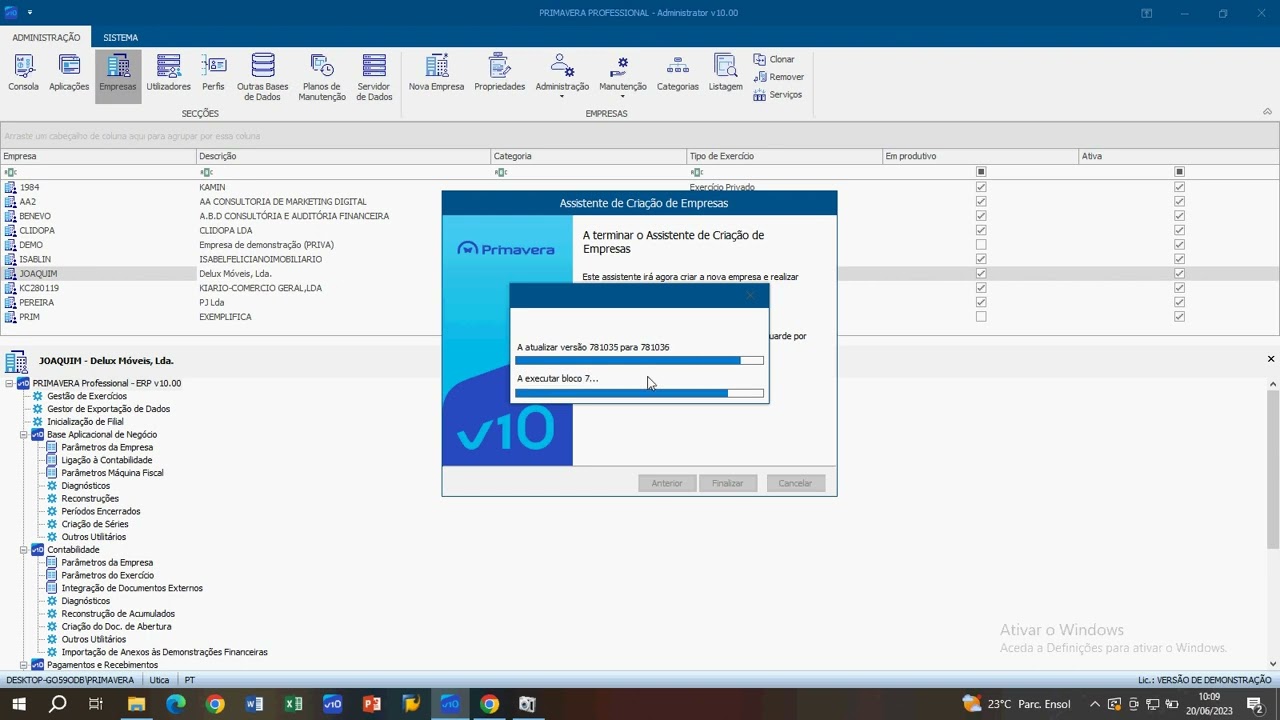Show hidden system tray icons
The height and width of the screenshot is (720, 1280).
point(1095,704)
